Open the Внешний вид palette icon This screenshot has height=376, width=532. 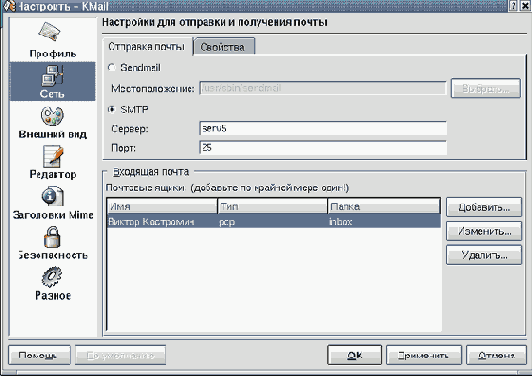point(52,116)
